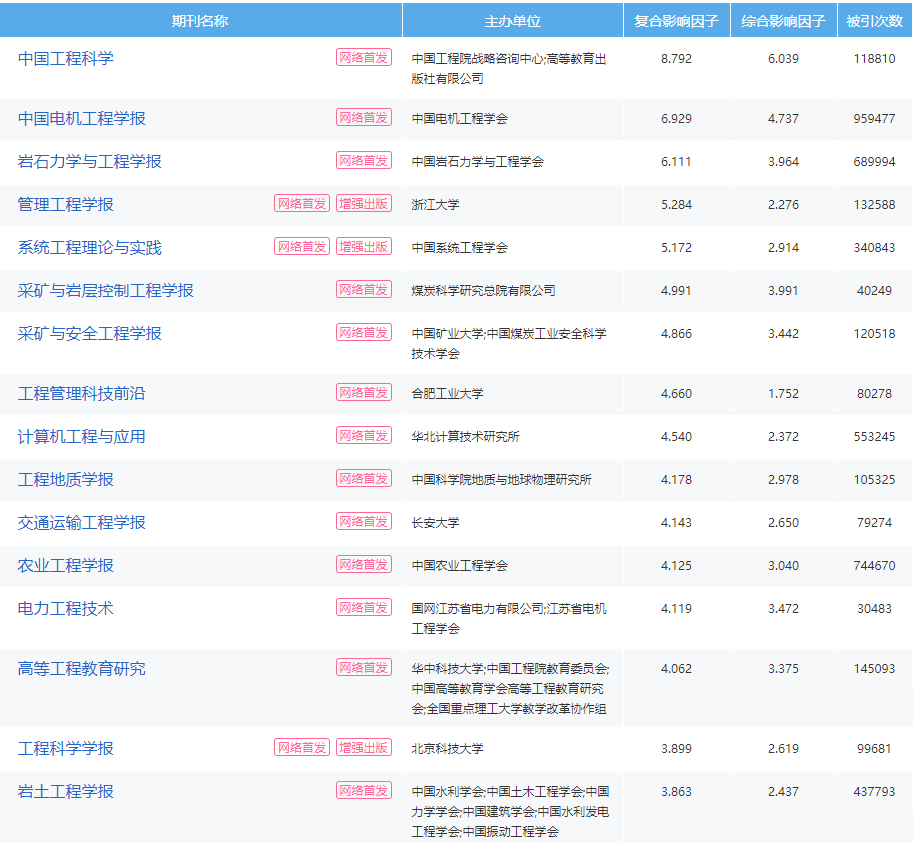
Task: Click 增强出版 tag for 工程科学学报
Action: (x=364, y=747)
